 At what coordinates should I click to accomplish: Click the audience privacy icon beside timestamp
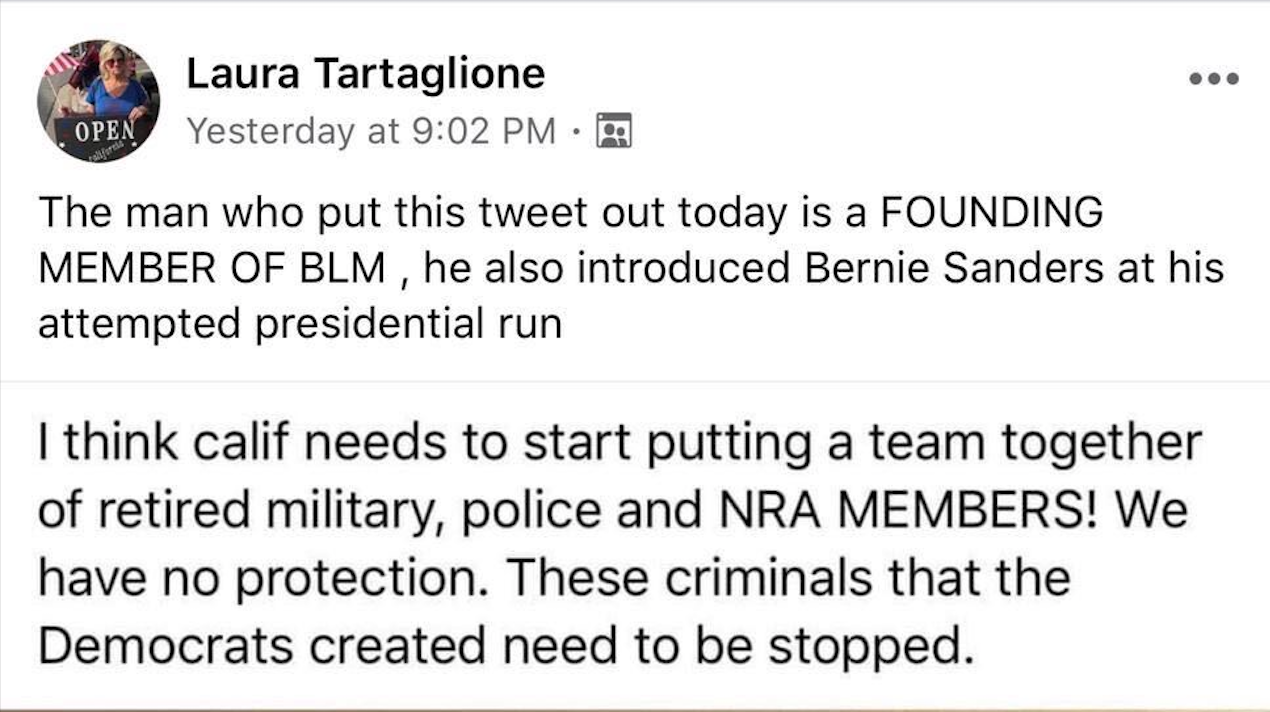pos(614,131)
